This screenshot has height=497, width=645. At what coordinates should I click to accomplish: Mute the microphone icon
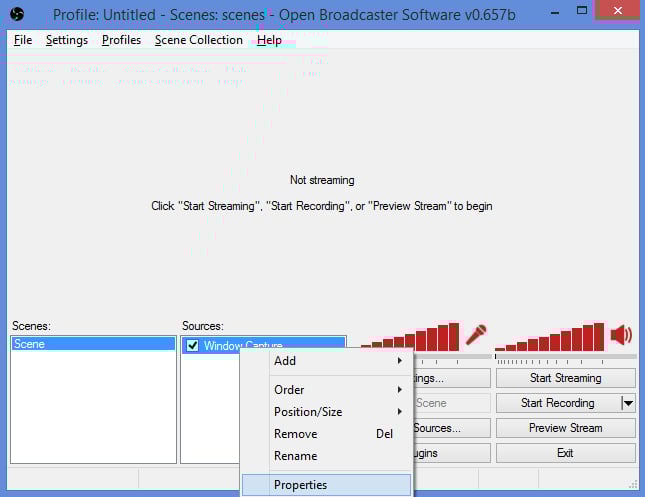point(476,334)
